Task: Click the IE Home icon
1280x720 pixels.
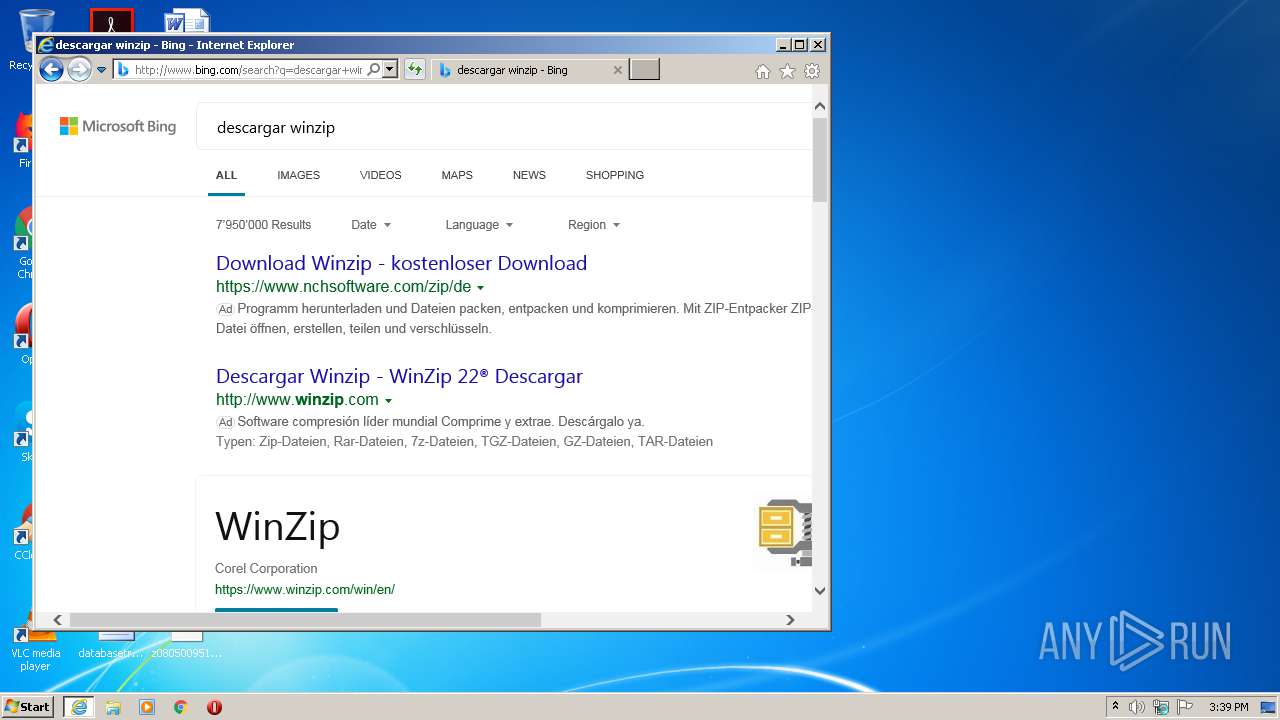Action: click(763, 71)
